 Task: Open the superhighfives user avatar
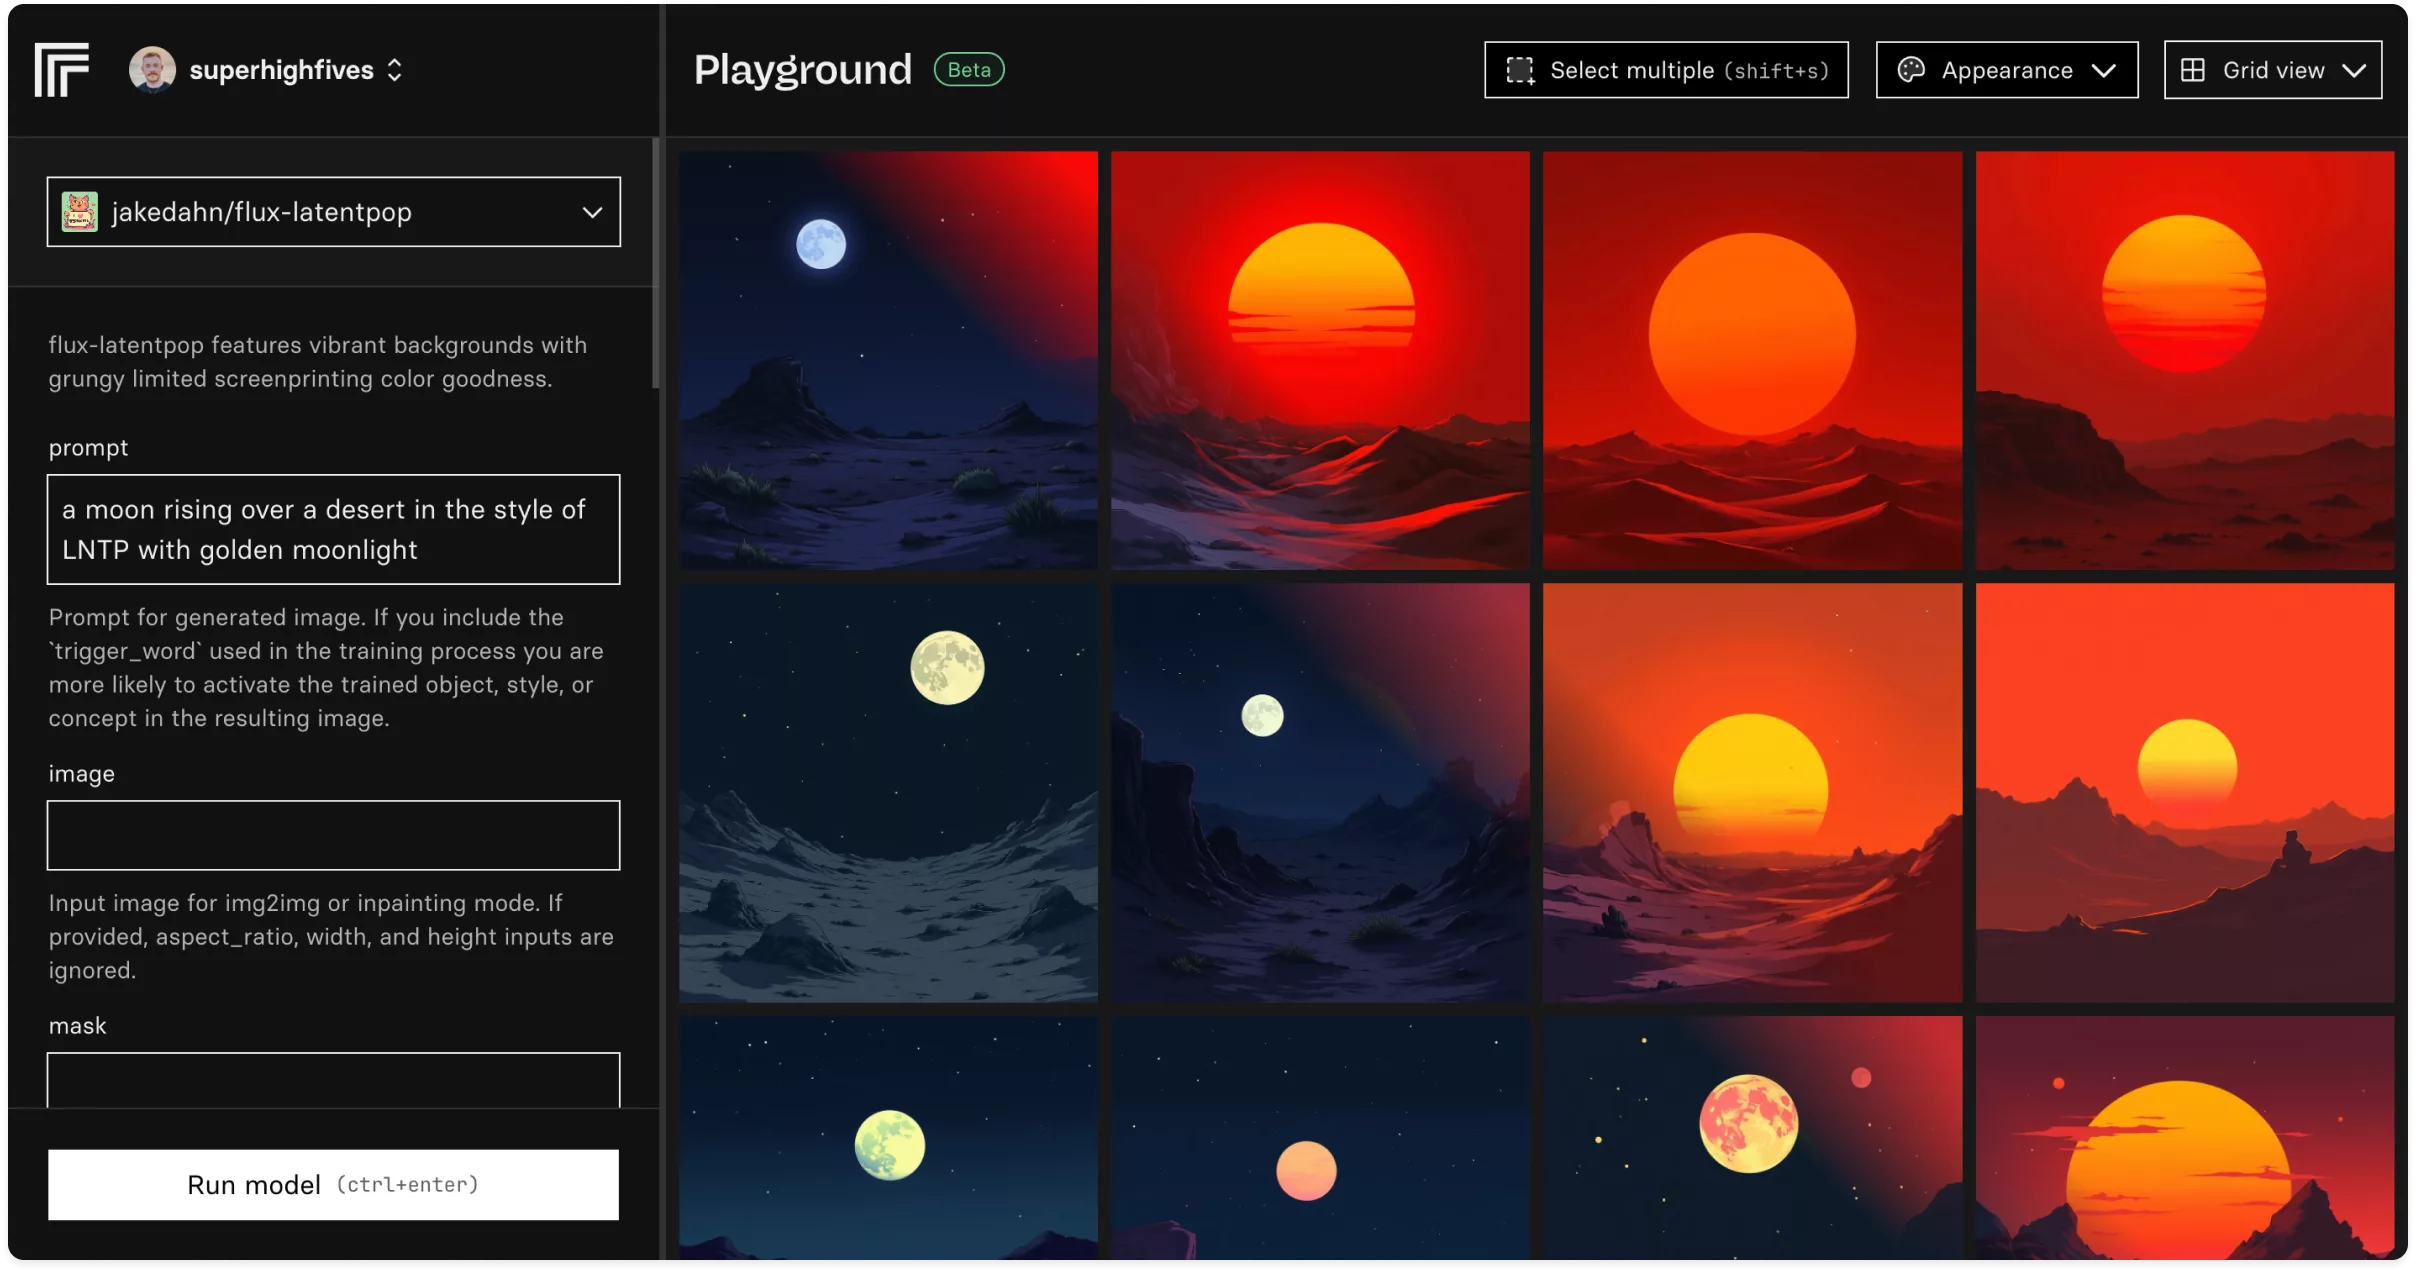(x=152, y=69)
